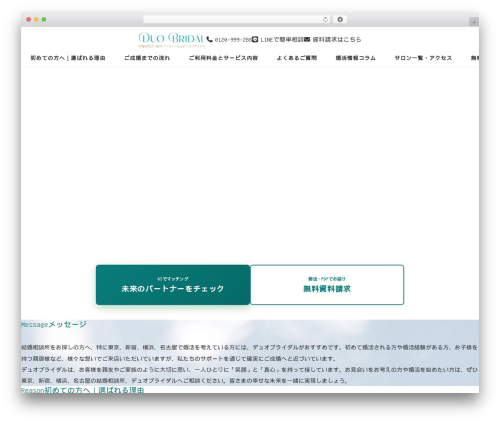Image resolution: width=500 pixels, height=423 pixels.
Task: Click 無料資料請求 button
Action: pos(327,285)
